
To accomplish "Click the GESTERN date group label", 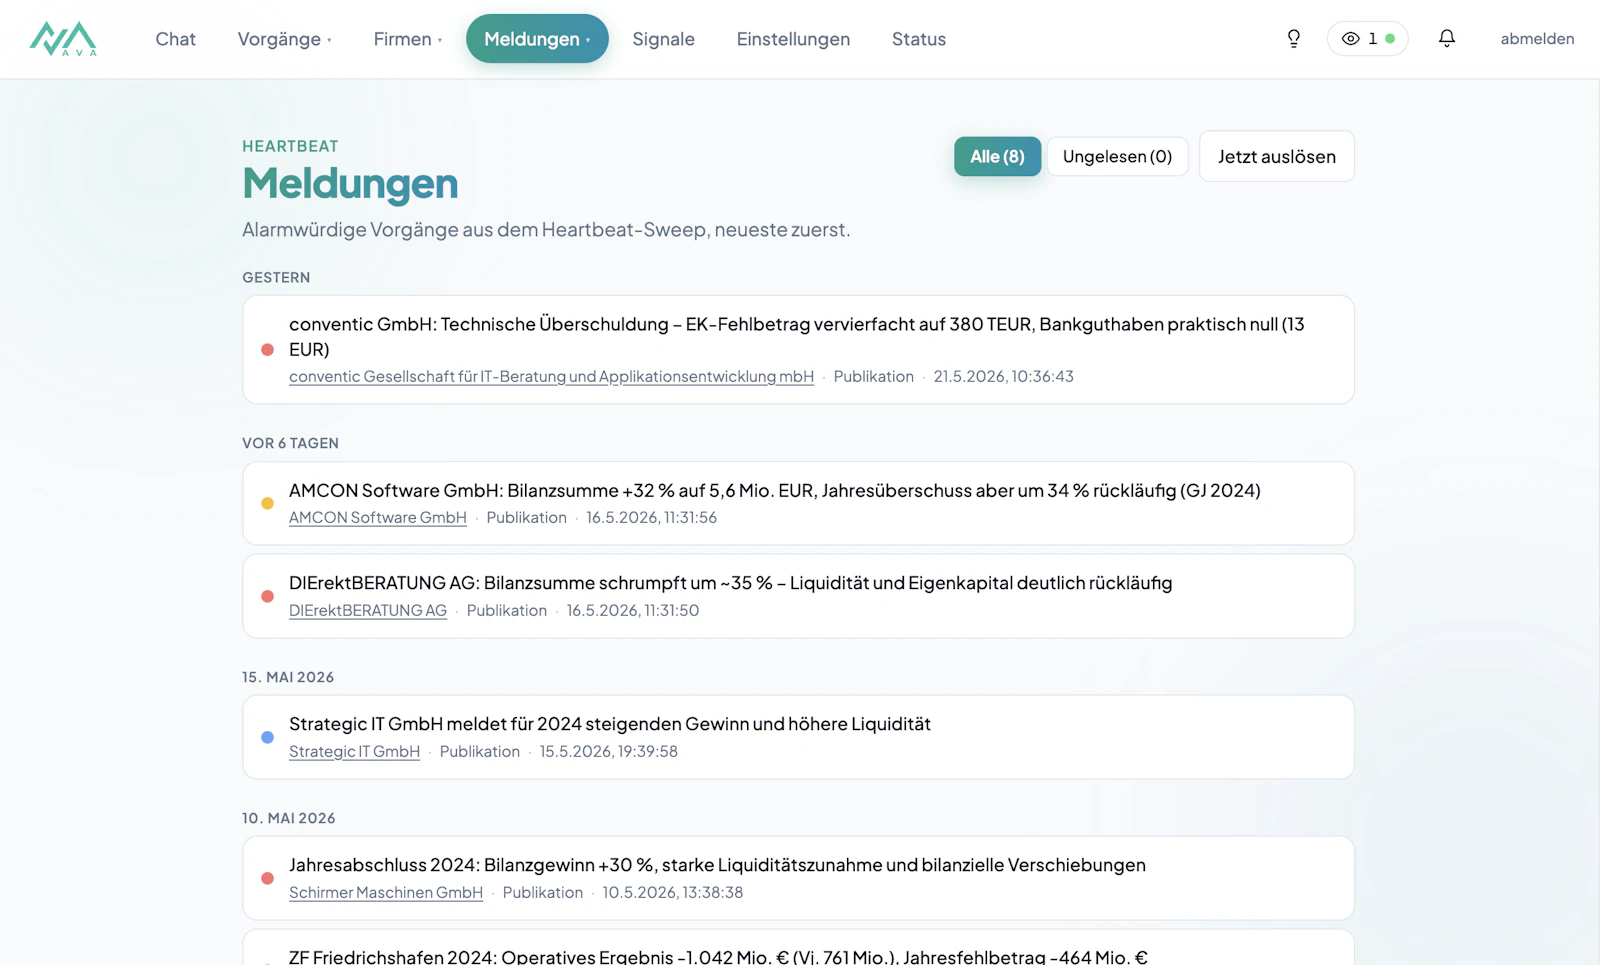I will point(276,278).
